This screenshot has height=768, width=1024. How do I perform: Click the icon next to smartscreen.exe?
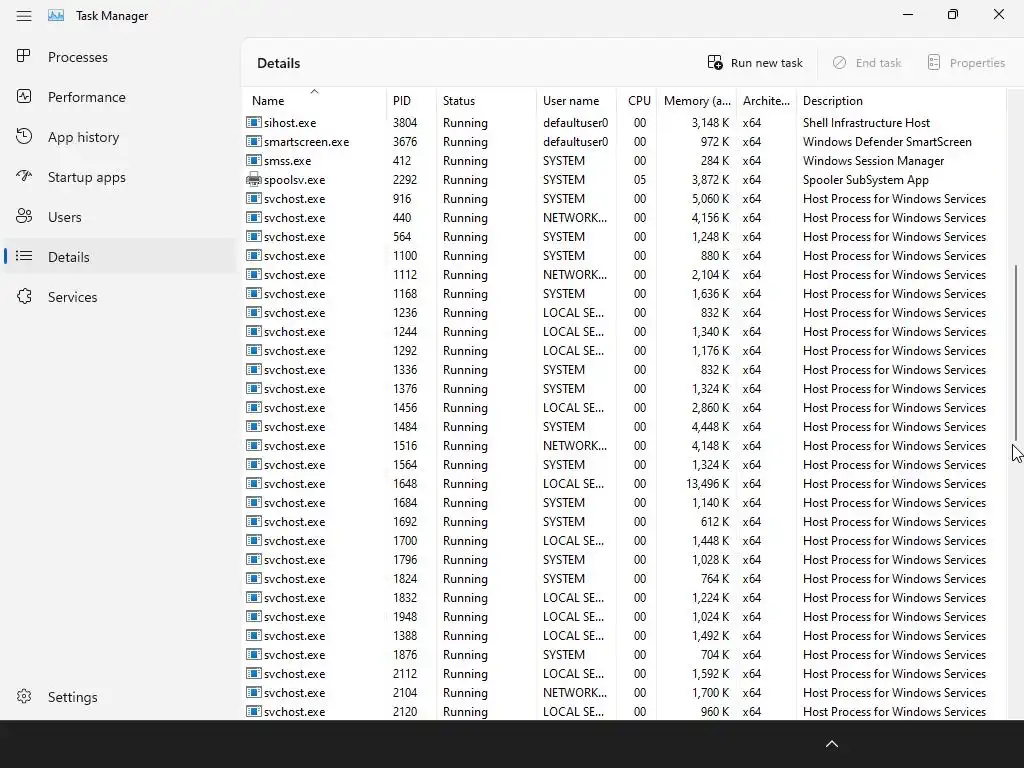point(253,141)
